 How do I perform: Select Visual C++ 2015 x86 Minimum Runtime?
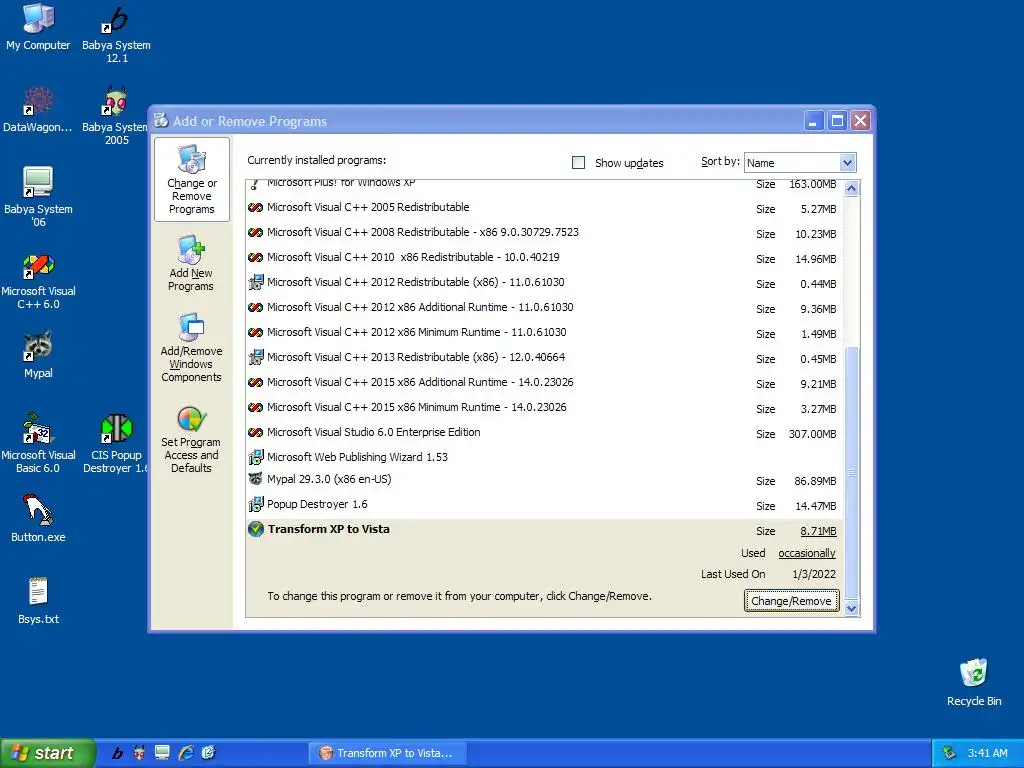click(x=544, y=408)
